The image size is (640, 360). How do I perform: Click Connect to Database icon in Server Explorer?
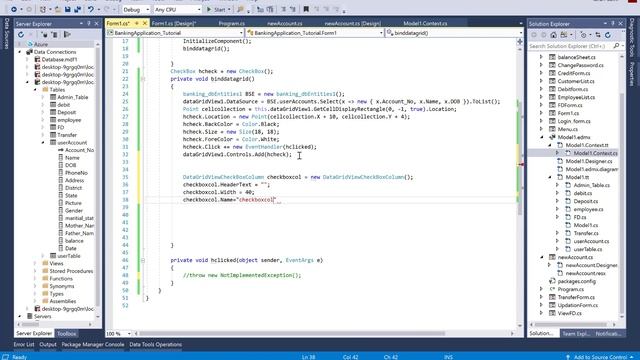pyautogui.click(x=44, y=35)
